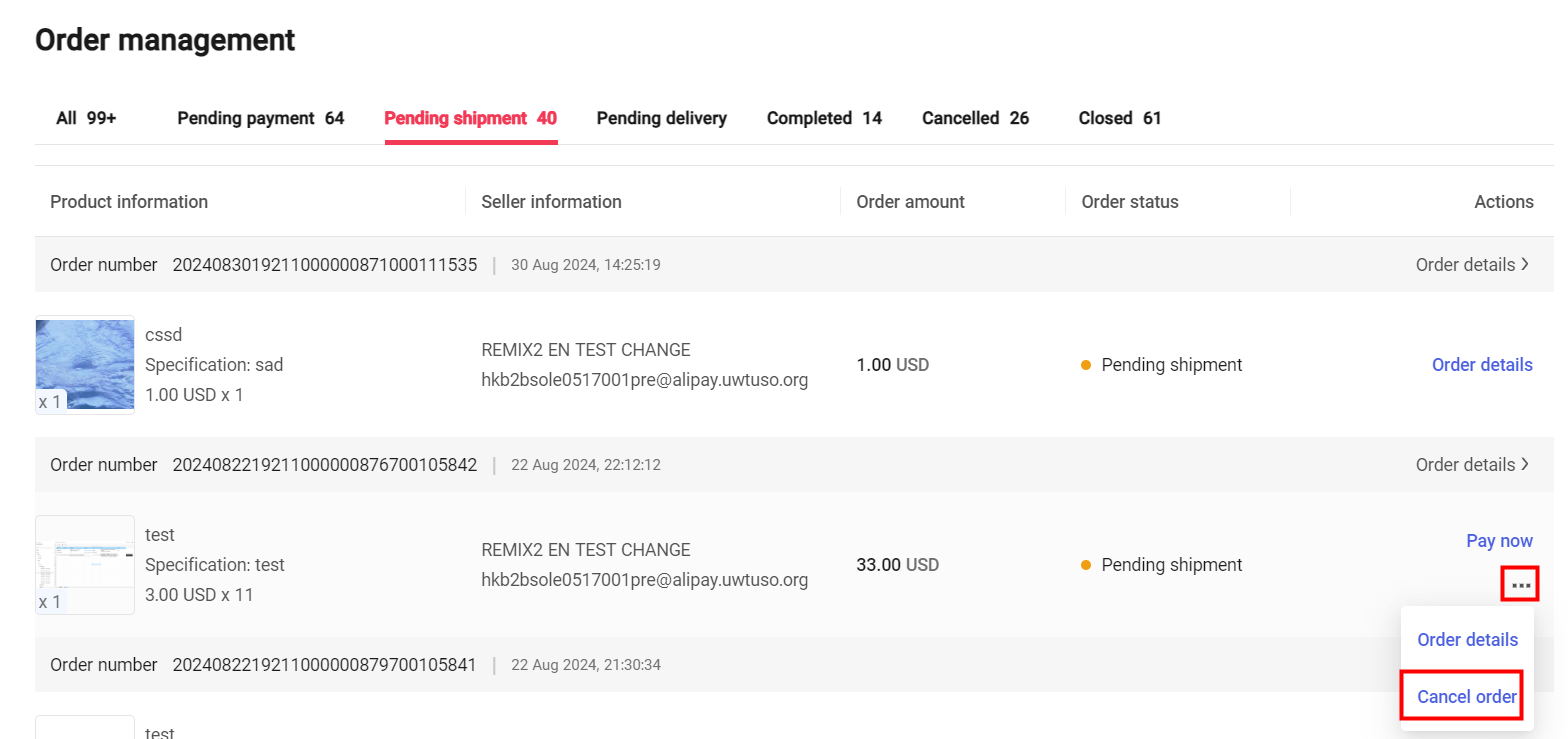Show the Completed orders tab

click(x=824, y=118)
